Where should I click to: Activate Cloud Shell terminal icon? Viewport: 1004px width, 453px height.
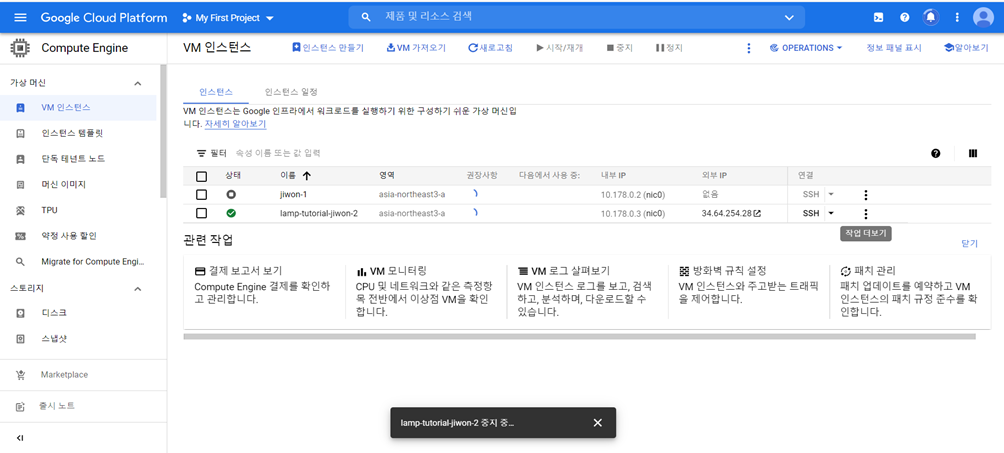click(x=878, y=17)
